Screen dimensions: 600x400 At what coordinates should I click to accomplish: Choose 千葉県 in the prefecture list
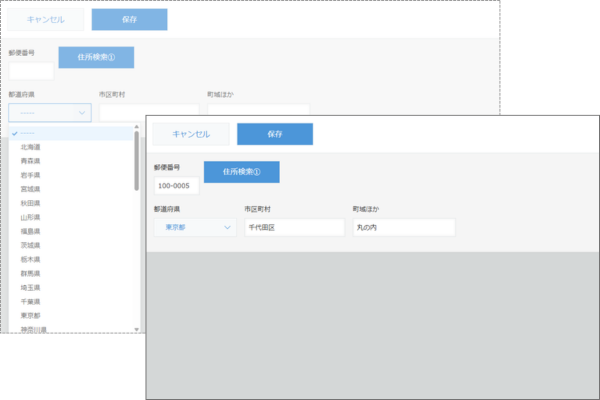click(32, 300)
